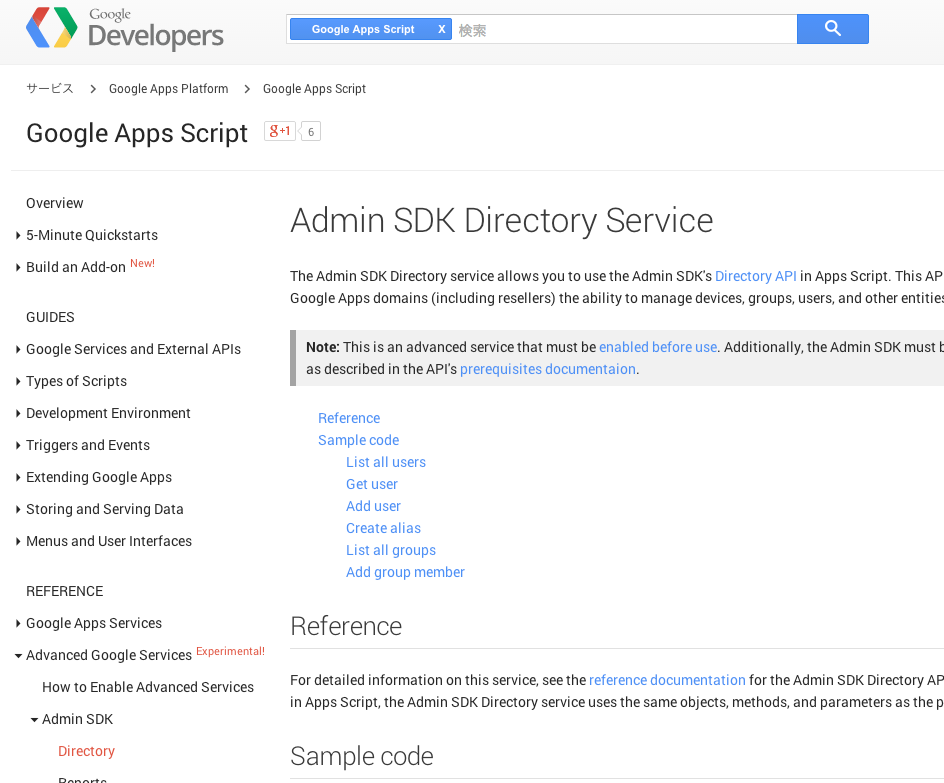This screenshot has width=944, height=783.
Task: Jump to the List all users sample
Action: point(385,461)
